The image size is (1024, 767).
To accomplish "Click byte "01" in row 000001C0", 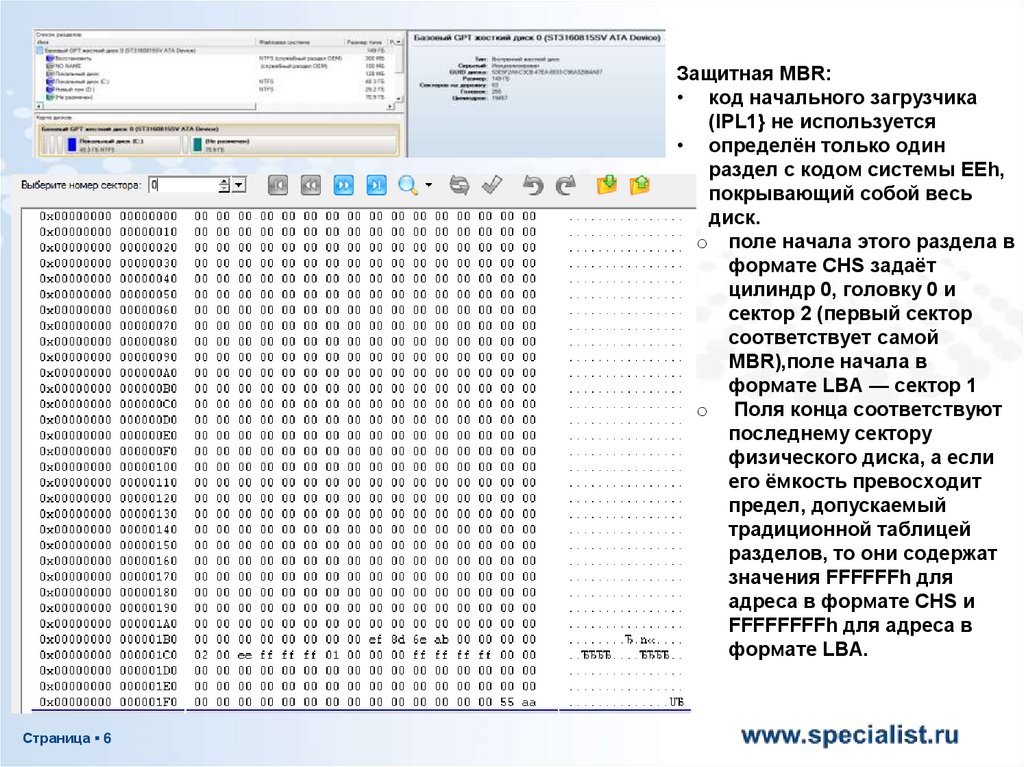I will pyautogui.click(x=332, y=655).
